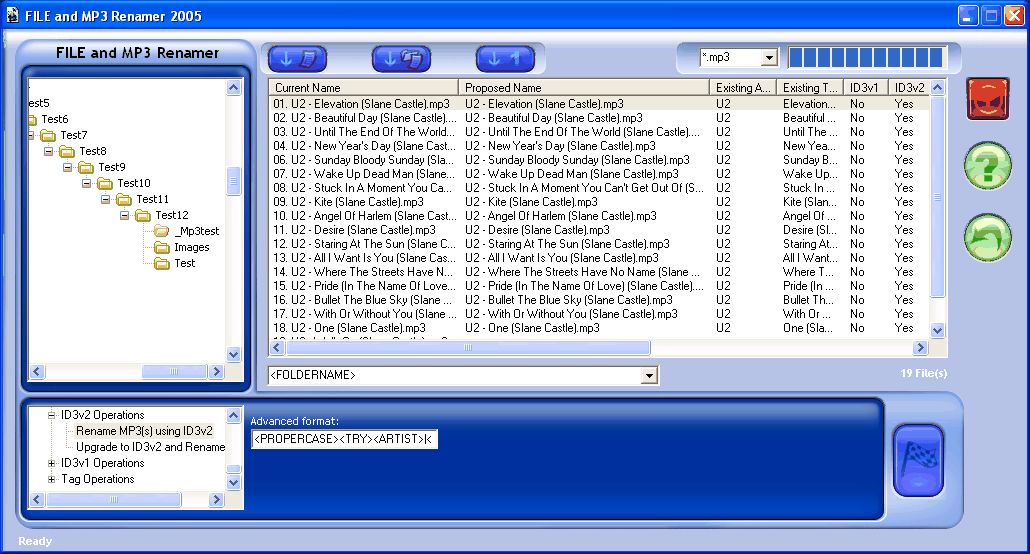Click the Proposed Name column header
The image size is (1030, 554).
point(583,88)
